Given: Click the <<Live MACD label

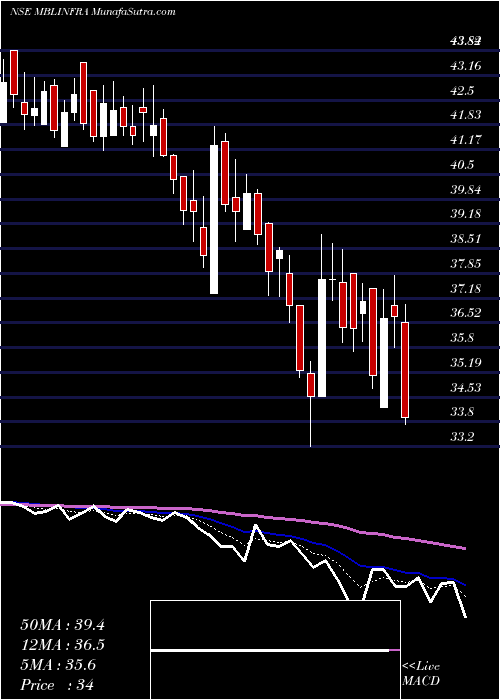Looking at the screenshot, I should [x=421, y=674].
